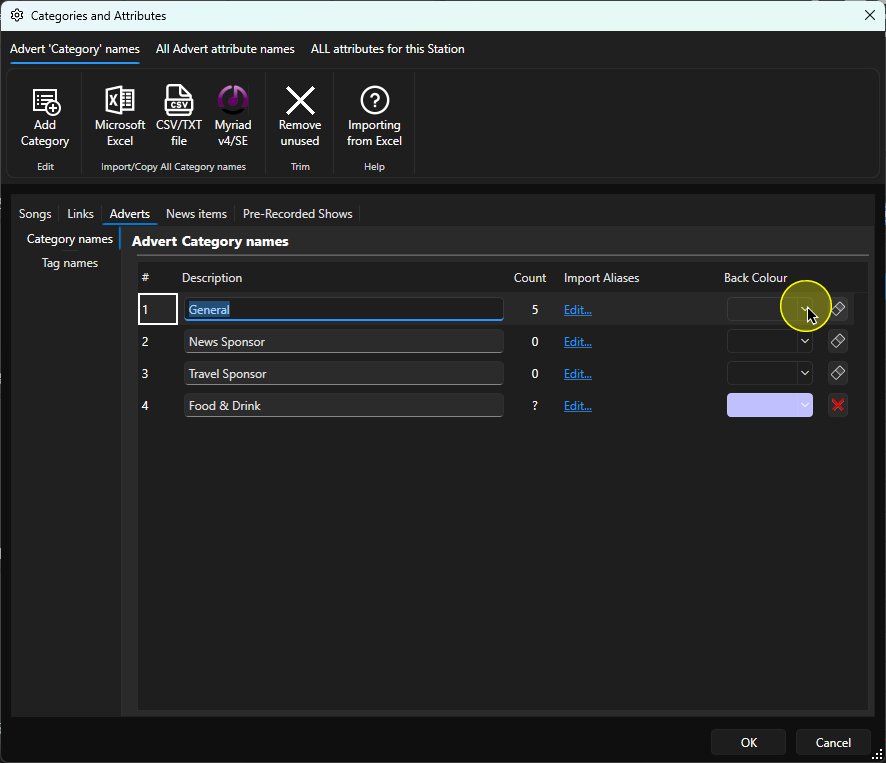
Task: Clear back colour for News Sponsor row
Action: [x=837, y=341]
